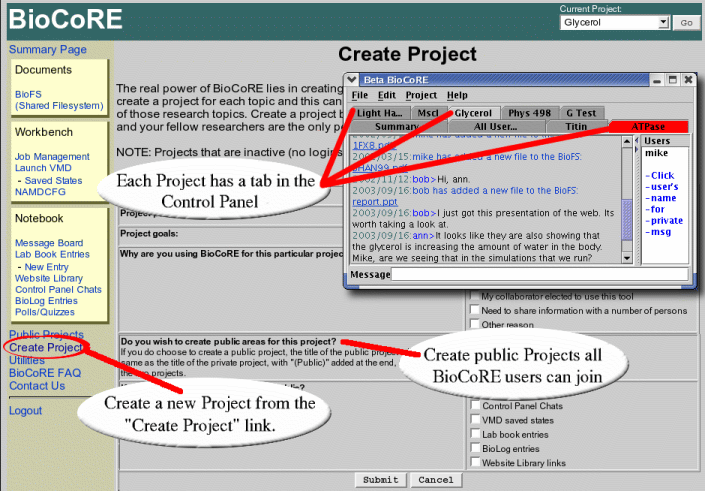Screen dimensions: 705x491
Task: Open the Current Project dropdown
Action: point(614,22)
